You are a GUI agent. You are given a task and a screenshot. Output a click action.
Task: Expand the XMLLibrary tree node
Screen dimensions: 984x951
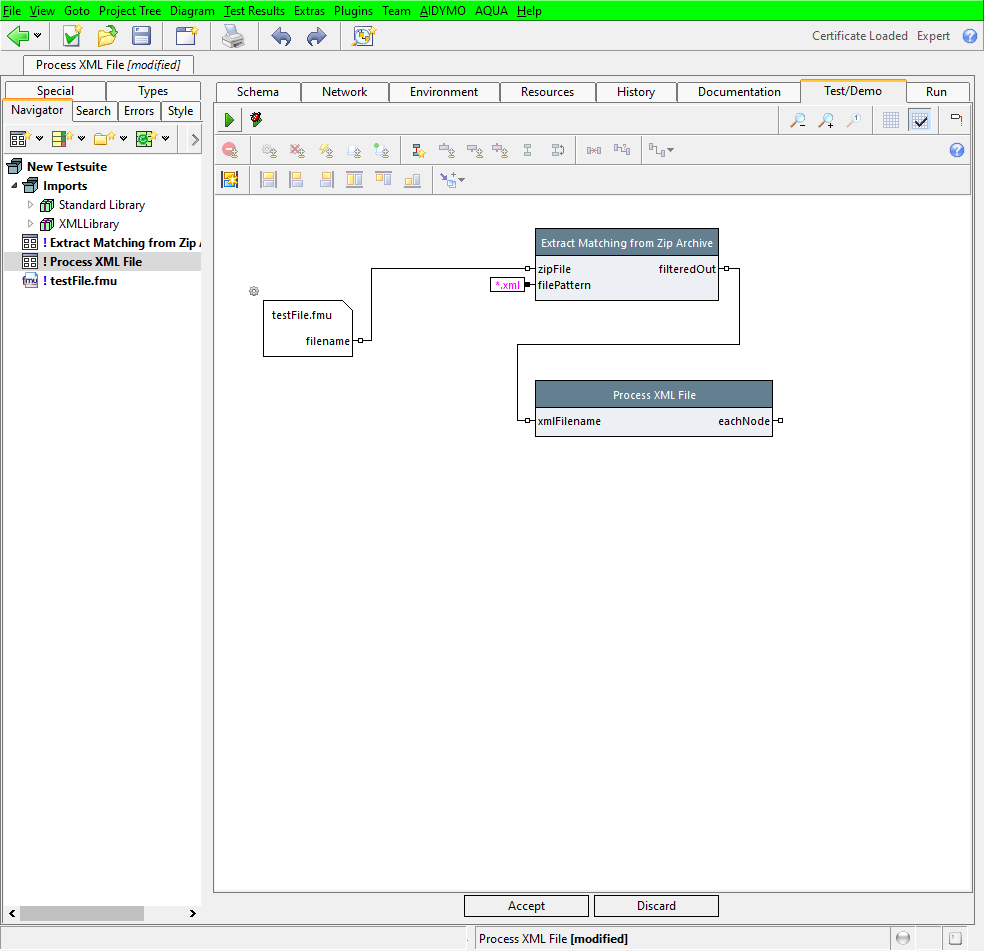(30, 224)
